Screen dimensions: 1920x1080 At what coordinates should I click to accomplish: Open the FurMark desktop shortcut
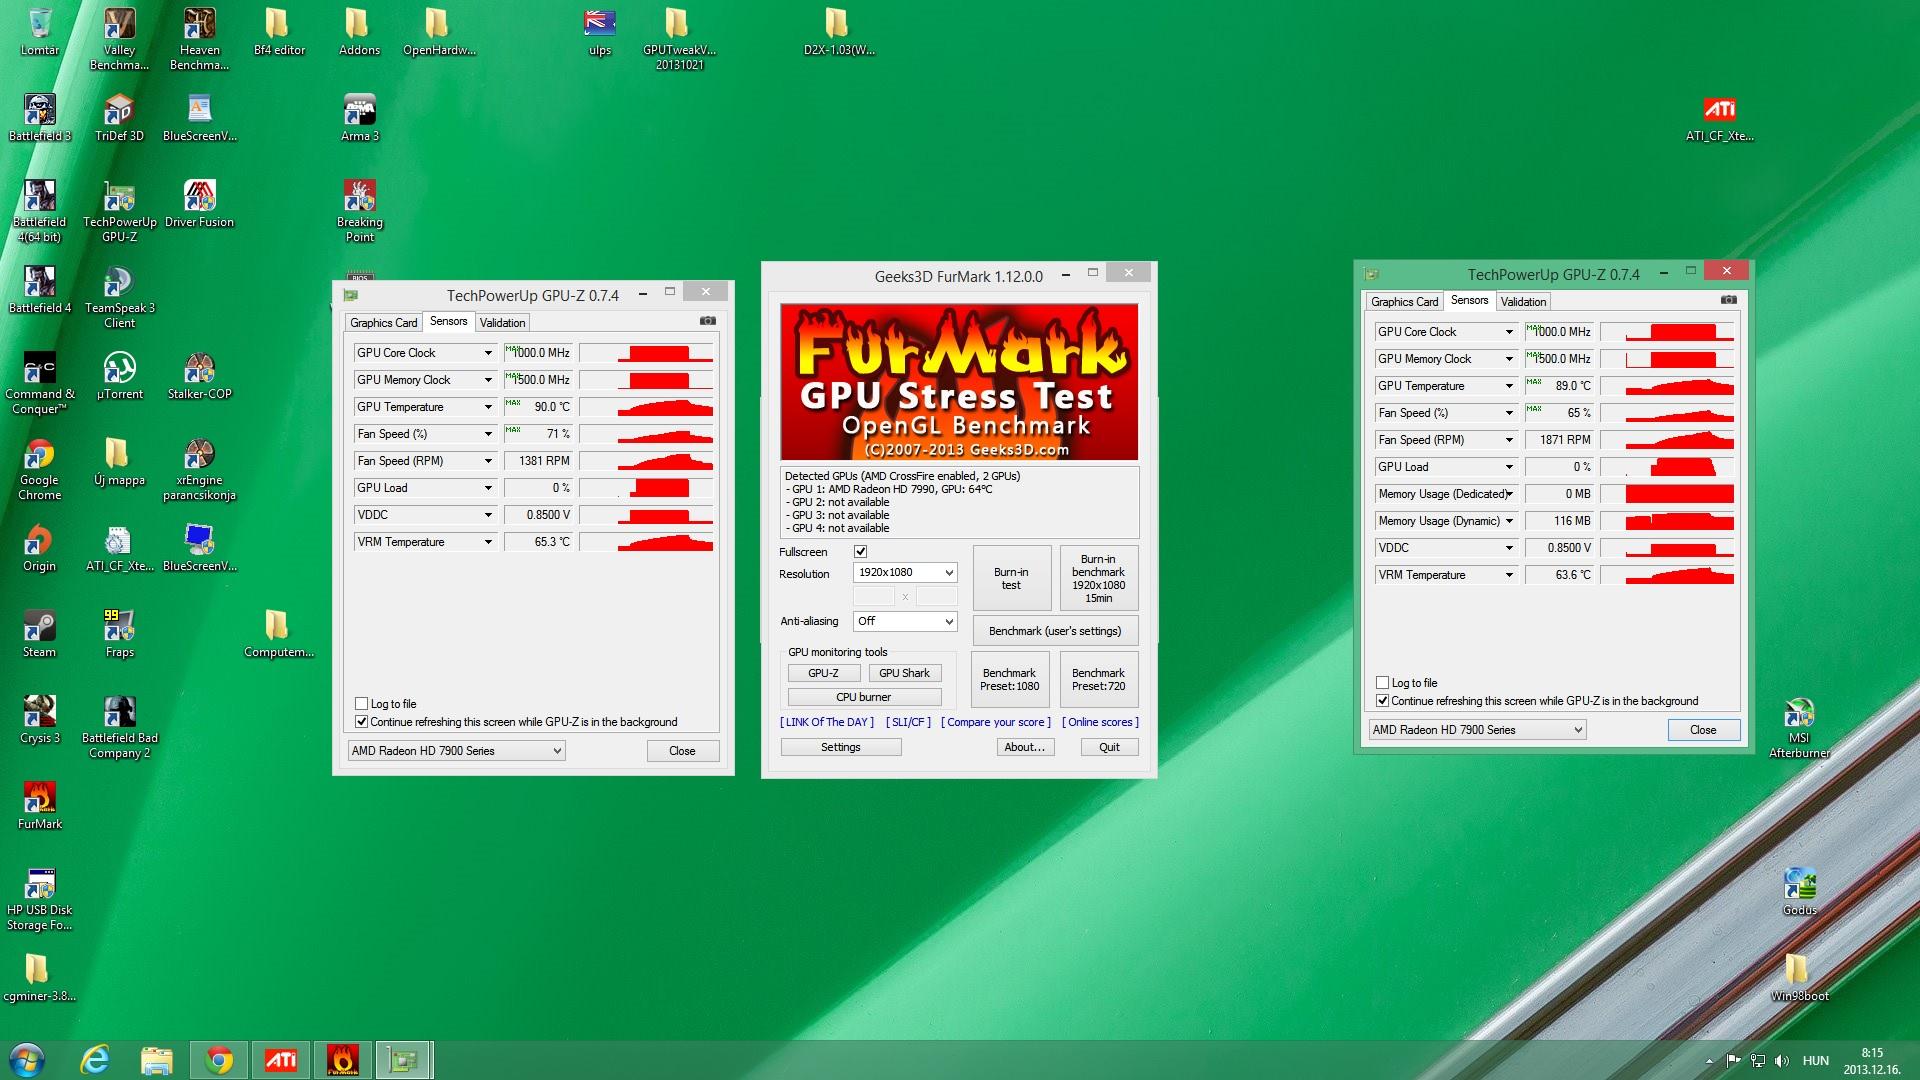pos(40,805)
